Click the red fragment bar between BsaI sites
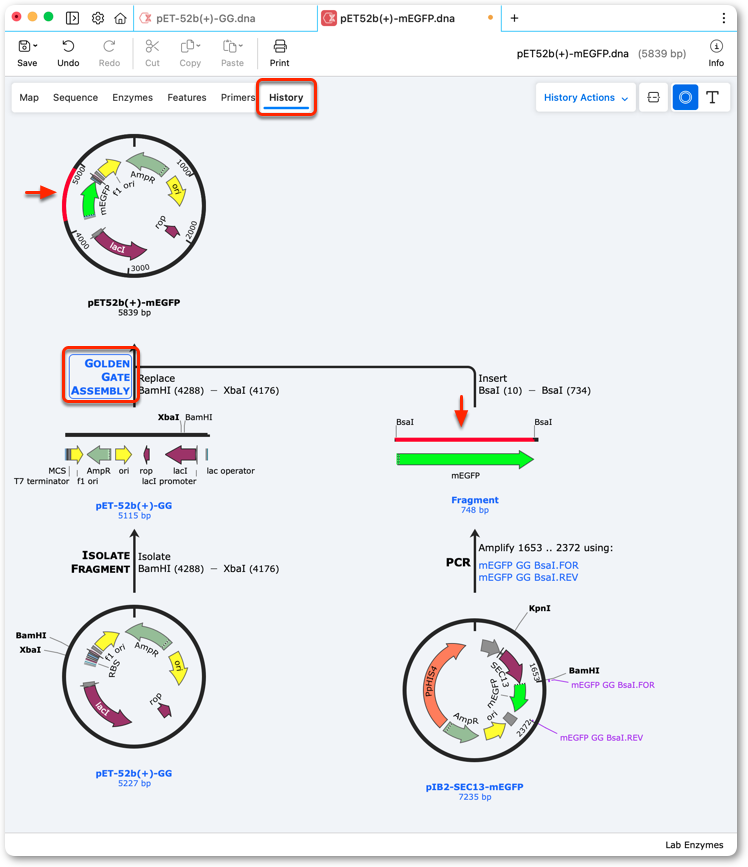Screen dimensions: 748x867 click(466, 440)
